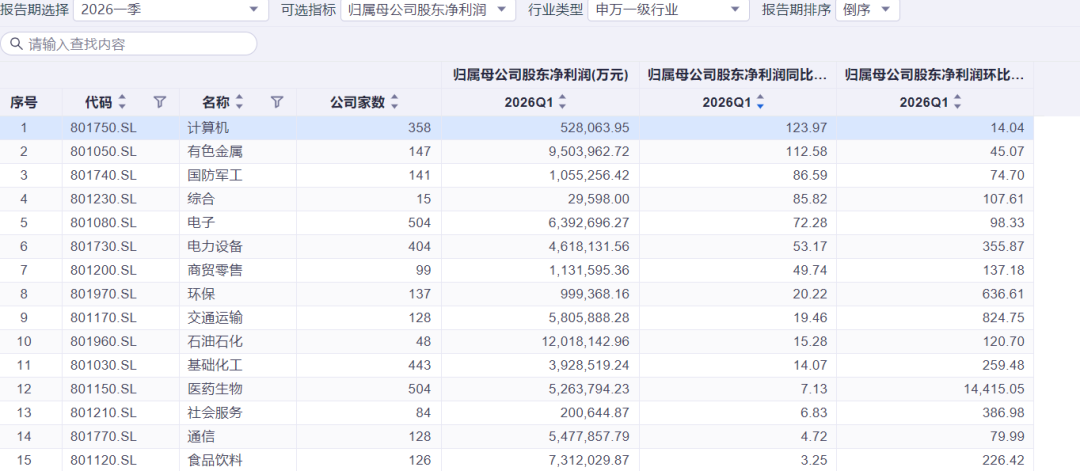This screenshot has width=1080, height=471.
Task: Select row 计算机
Action: tap(517, 128)
